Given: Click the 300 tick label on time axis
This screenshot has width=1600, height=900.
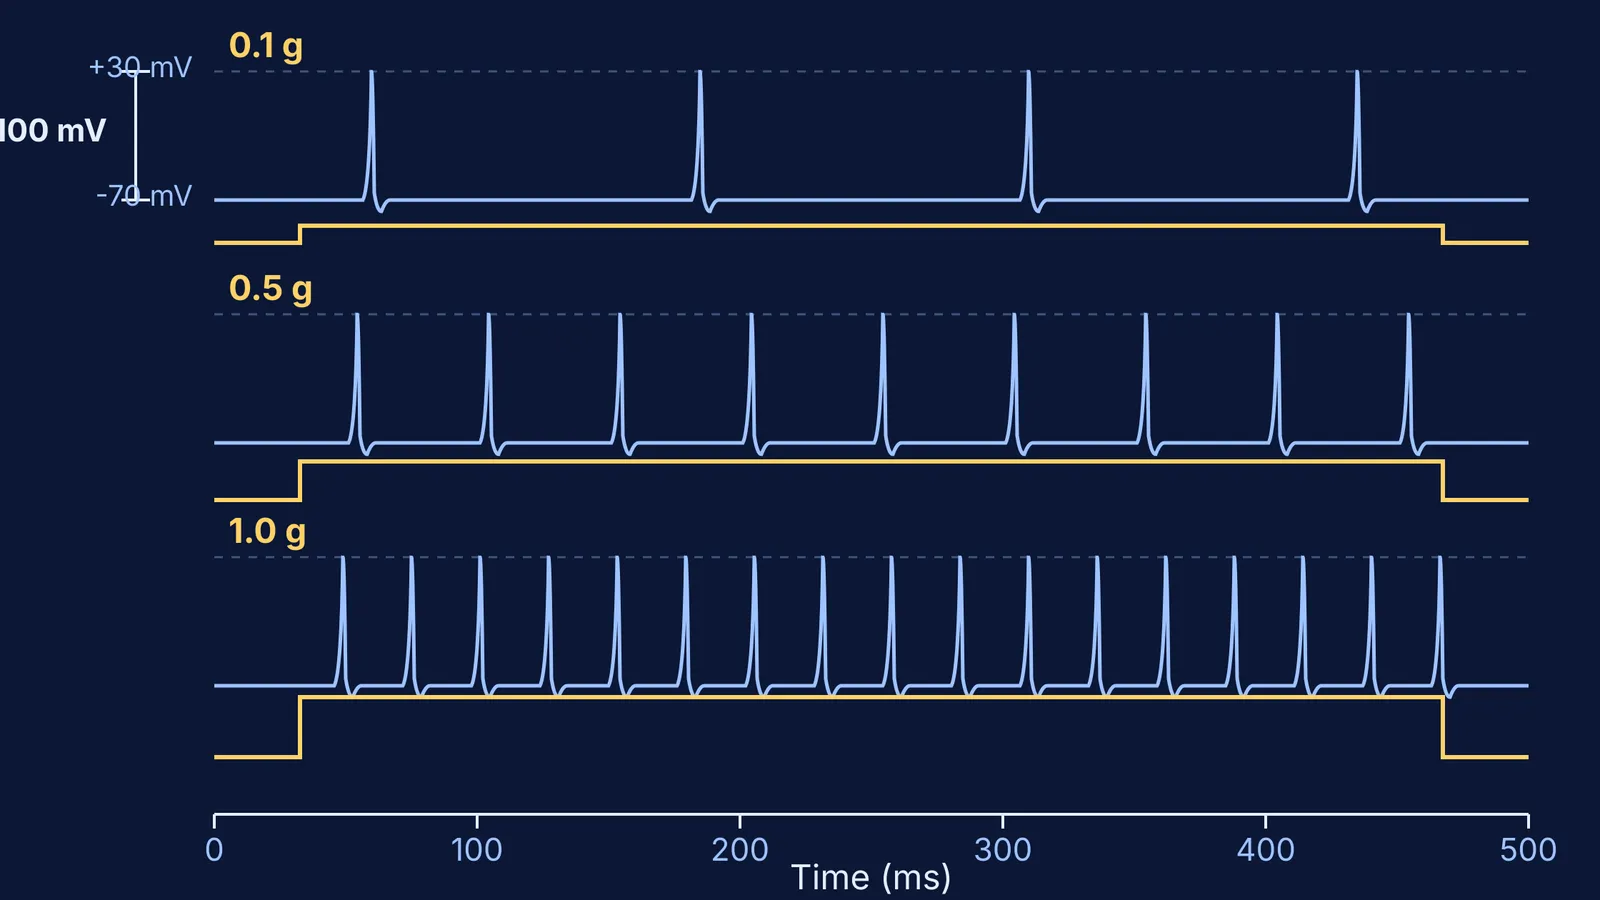Looking at the screenshot, I should coord(1003,850).
